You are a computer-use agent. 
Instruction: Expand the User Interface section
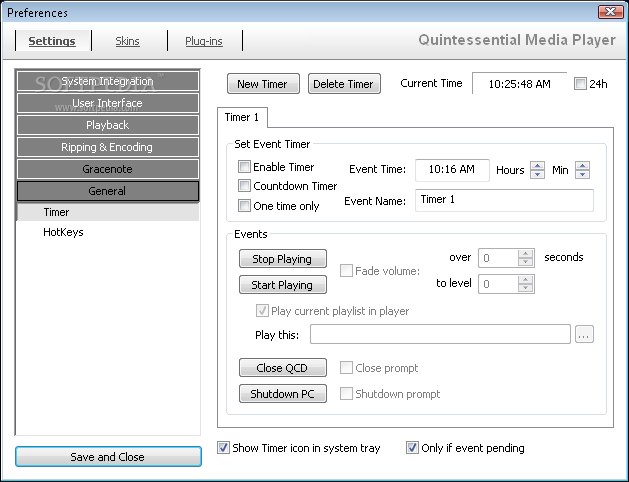108,103
